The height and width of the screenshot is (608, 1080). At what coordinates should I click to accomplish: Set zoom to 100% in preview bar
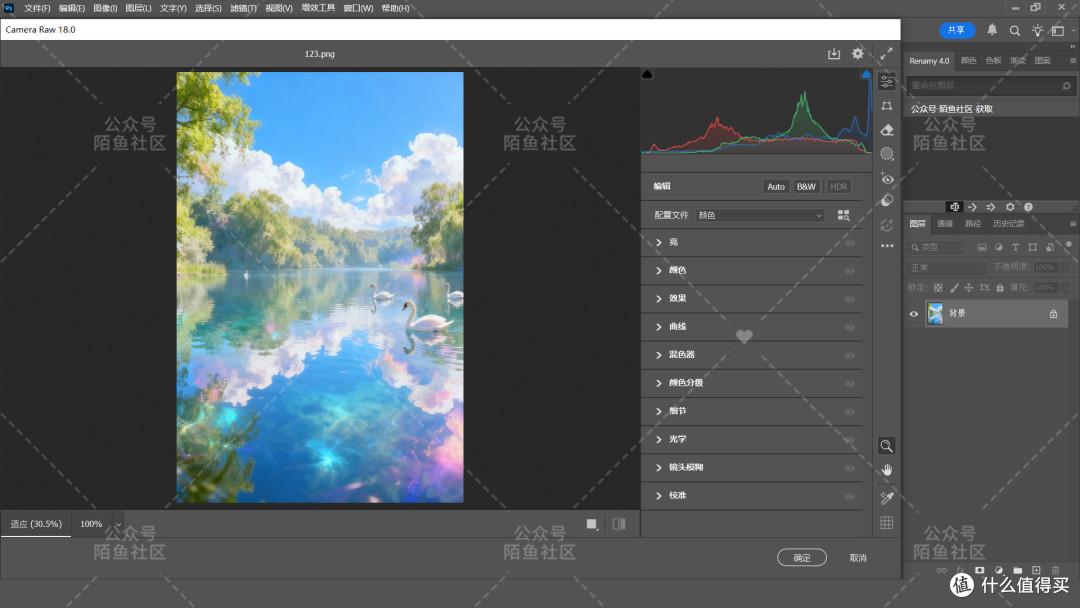coord(91,524)
